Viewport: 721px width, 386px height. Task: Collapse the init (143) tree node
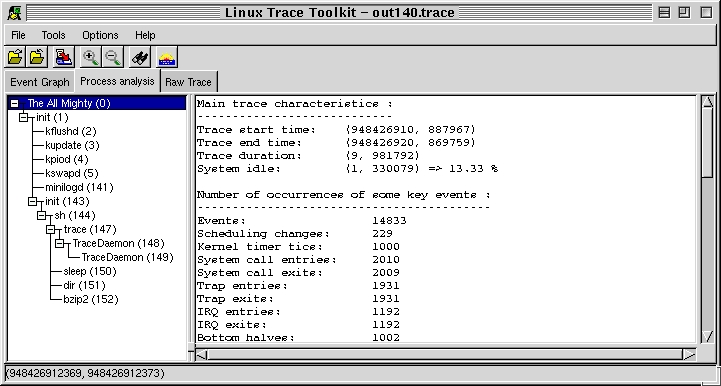coord(32,202)
